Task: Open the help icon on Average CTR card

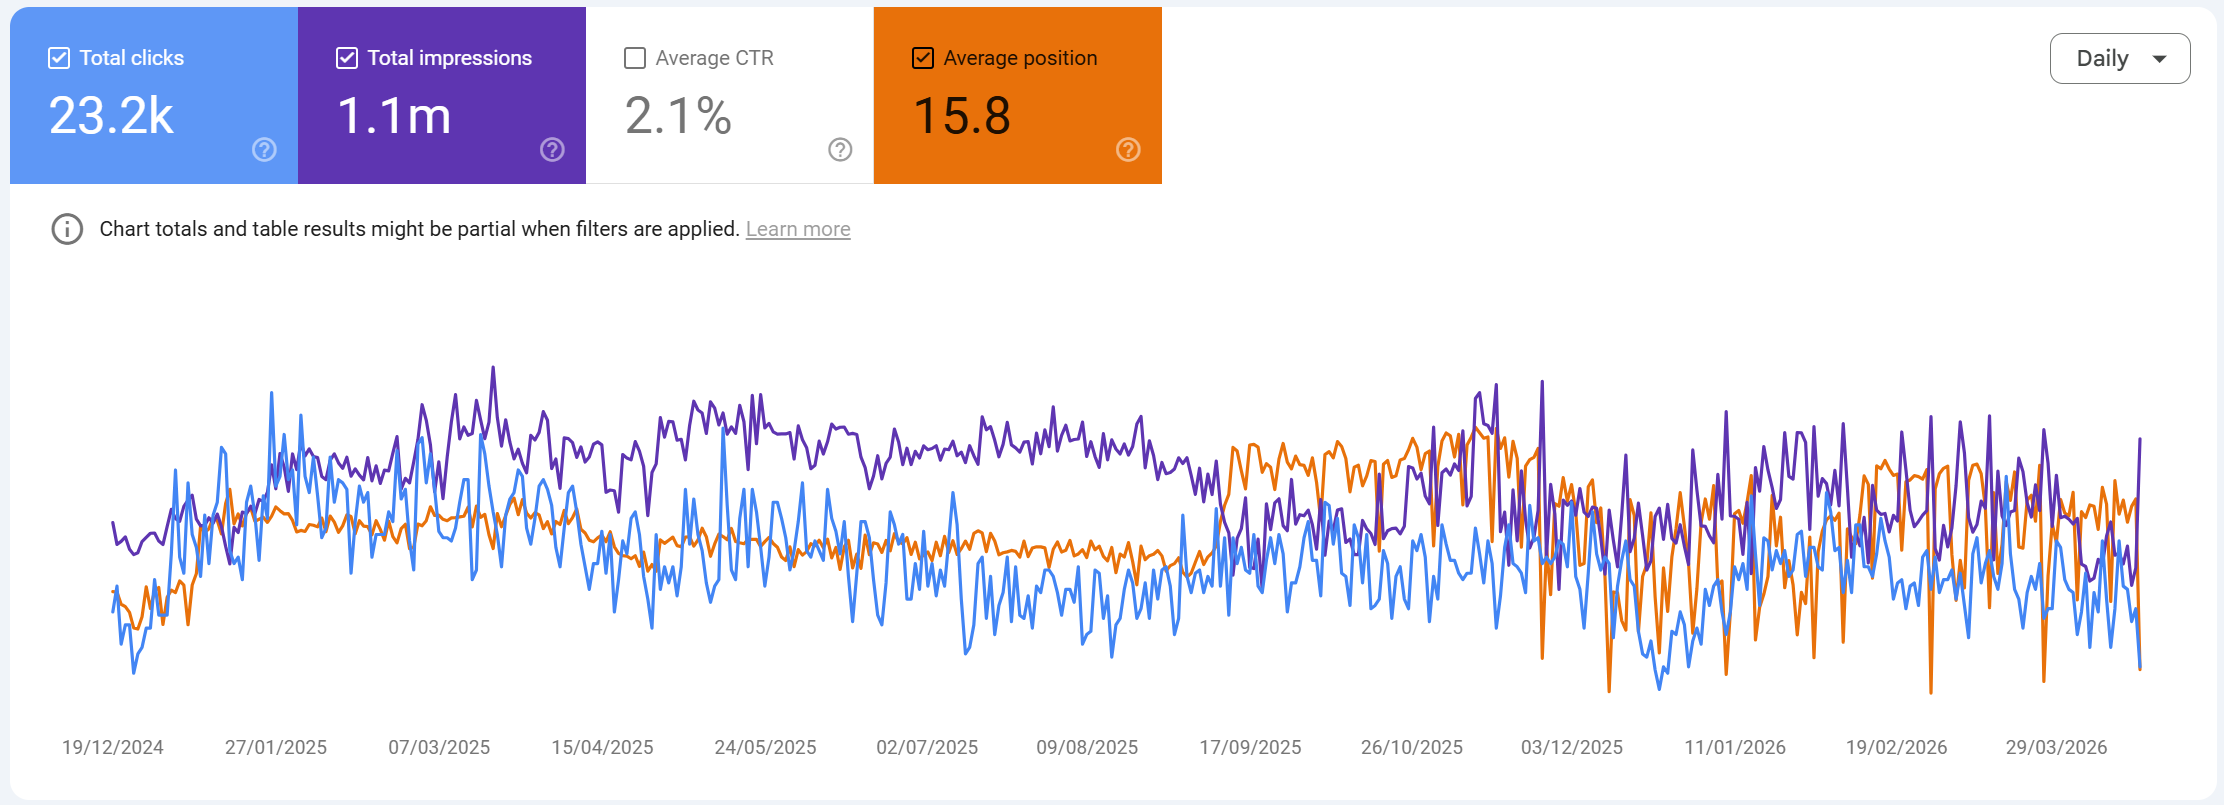Action: click(840, 150)
